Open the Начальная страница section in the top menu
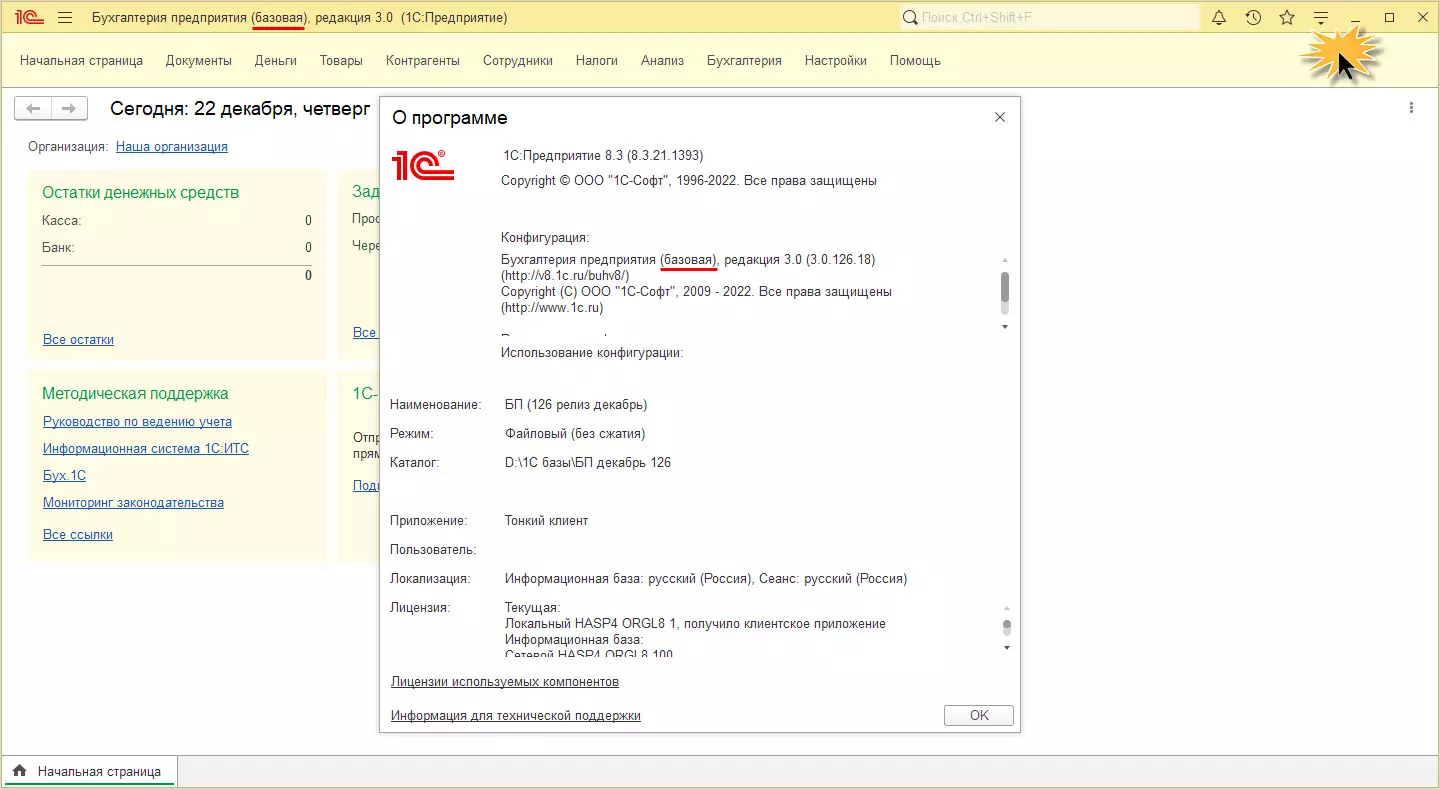This screenshot has width=1440, height=789. tap(81, 60)
